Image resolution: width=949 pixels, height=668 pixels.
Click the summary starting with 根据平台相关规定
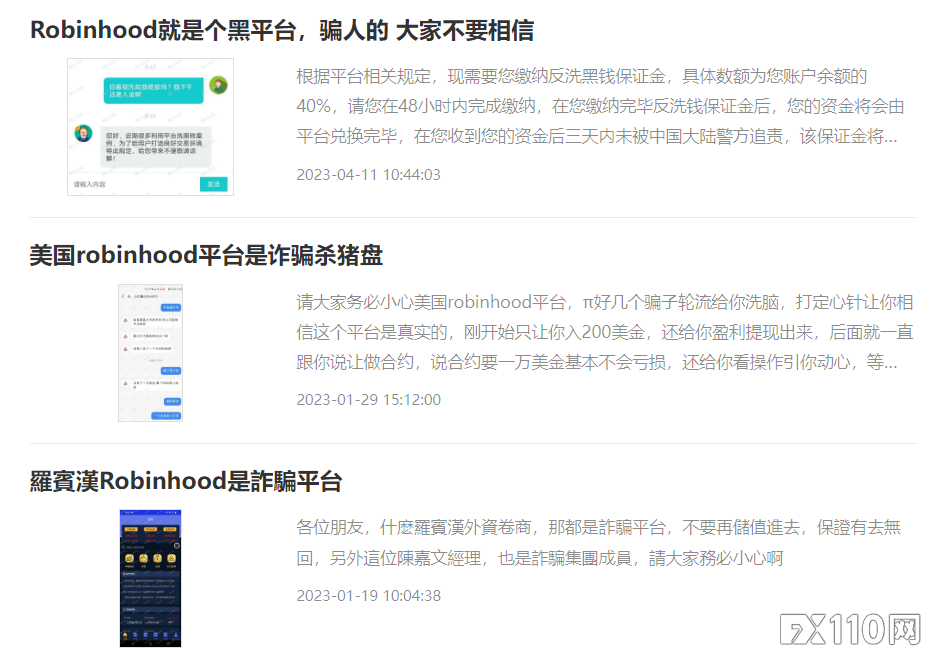click(x=600, y=106)
